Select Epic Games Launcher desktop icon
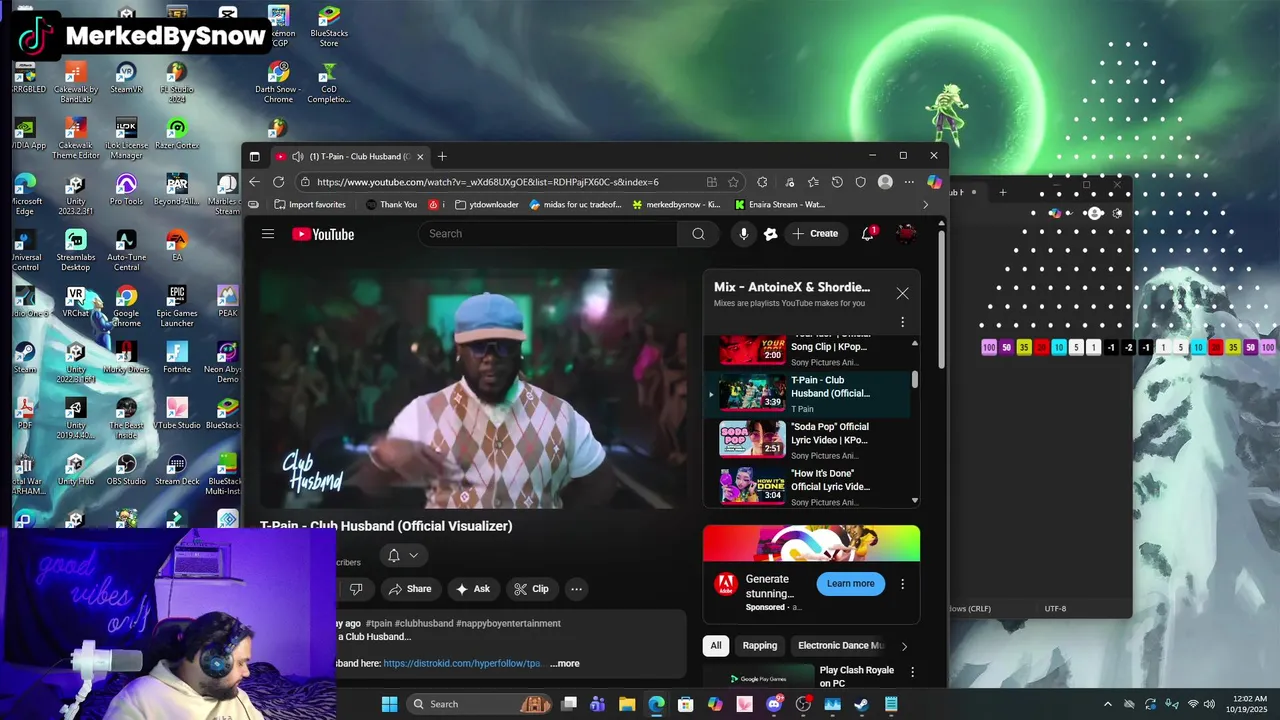The width and height of the screenshot is (1280, 720). point(177,307)
